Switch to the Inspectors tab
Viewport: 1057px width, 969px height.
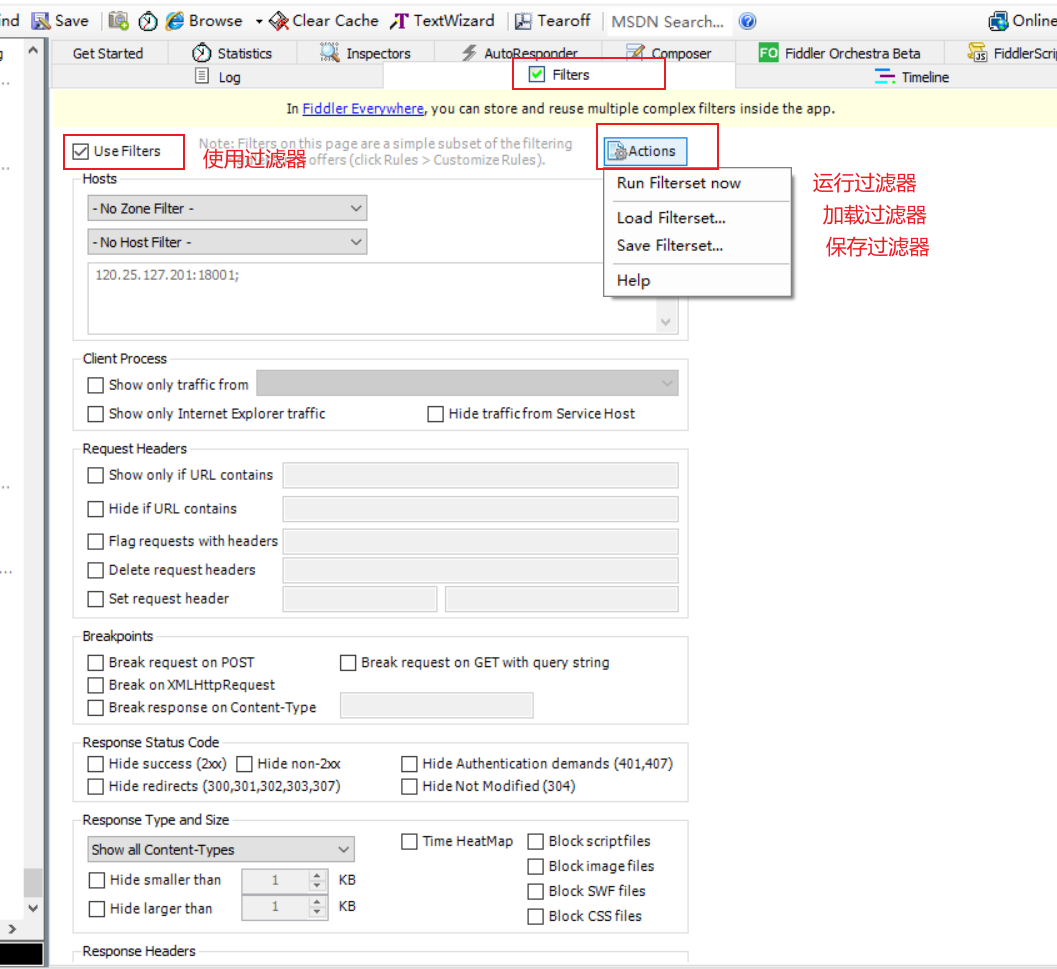(366, 53)
